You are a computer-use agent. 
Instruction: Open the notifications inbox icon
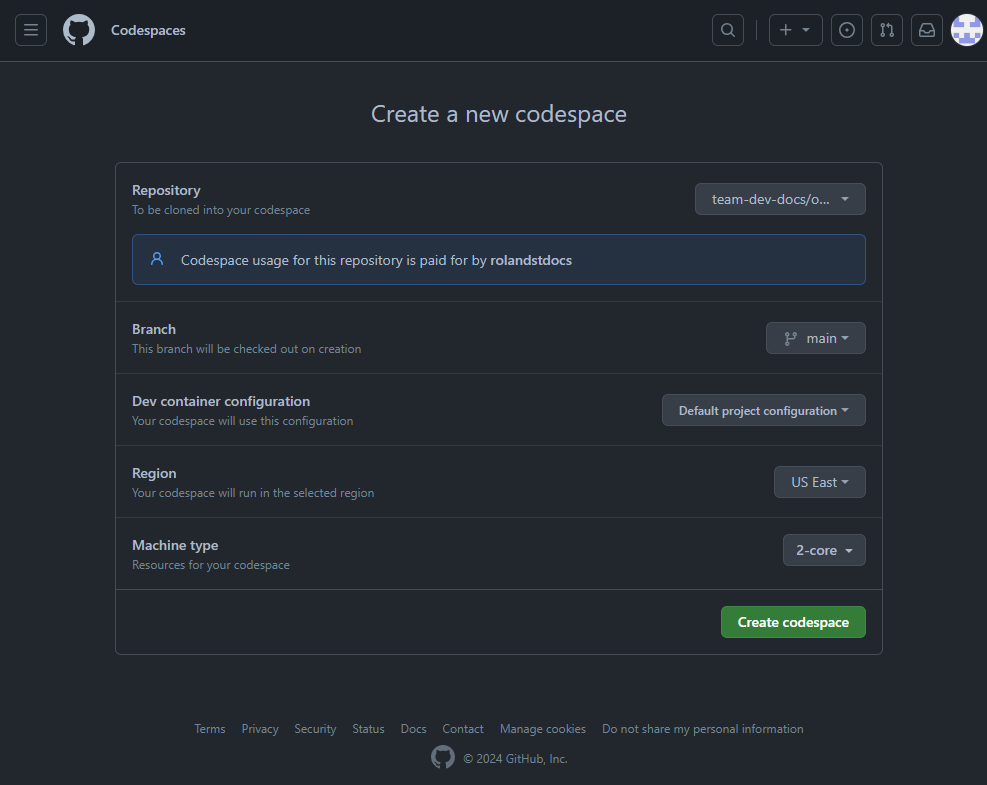pyautogui.click(x=927, y=30)
